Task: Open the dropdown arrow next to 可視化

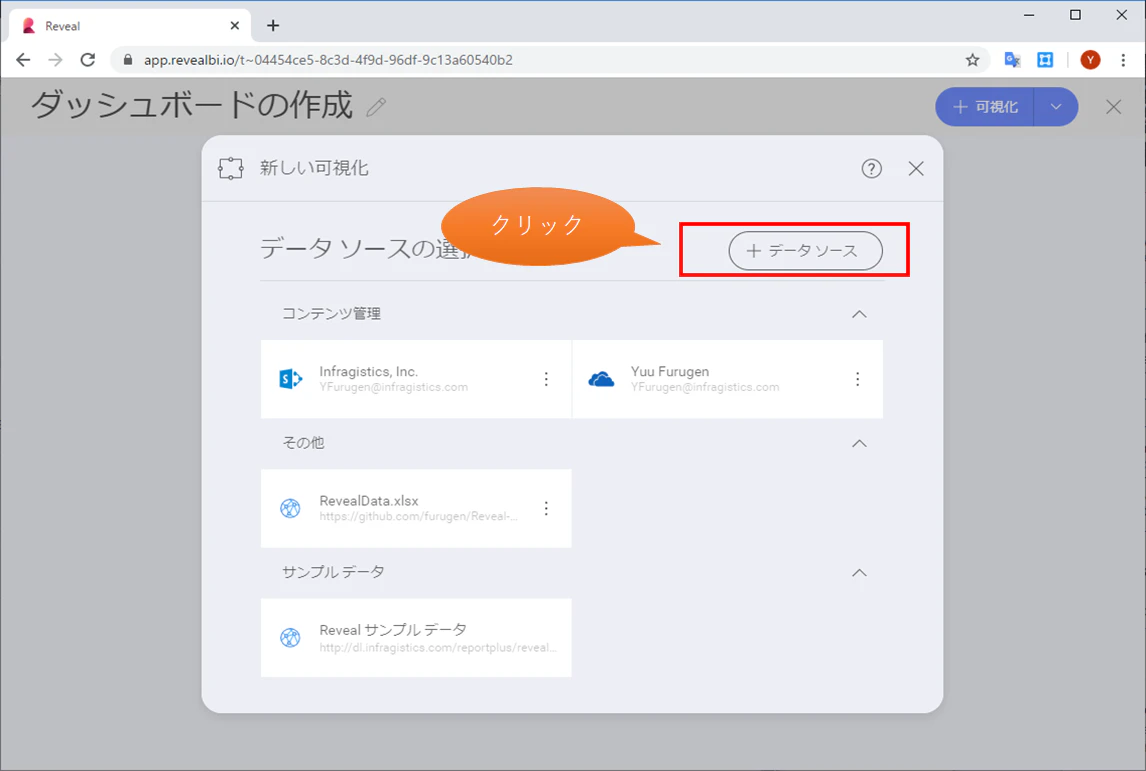Action: [x=1056, y=107]
